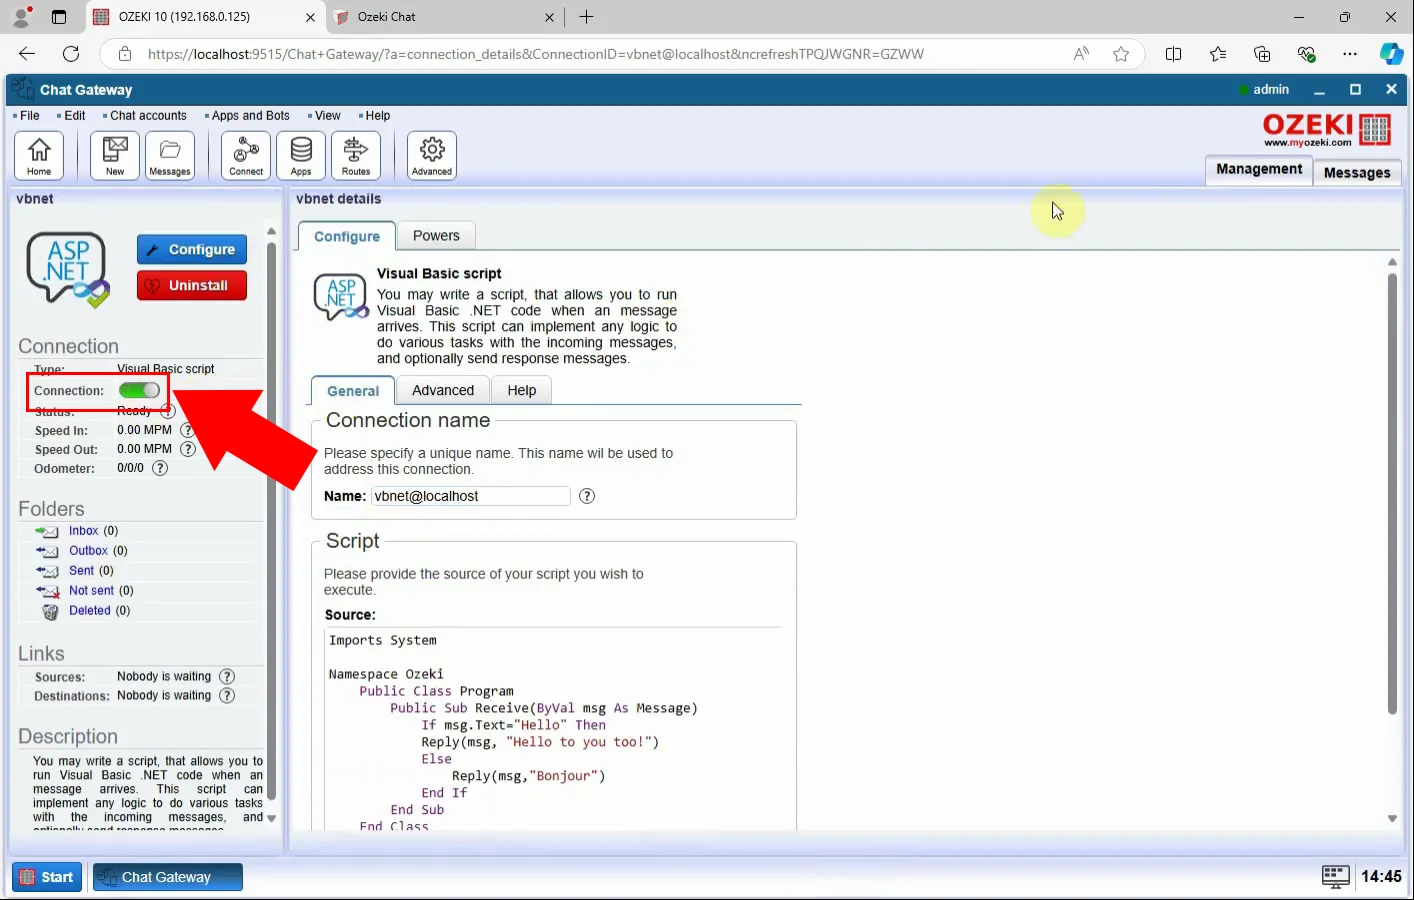Open browser Settings and more menu
The image size is (1414, 900).
pyautogui.click(x=1350, y=54)
